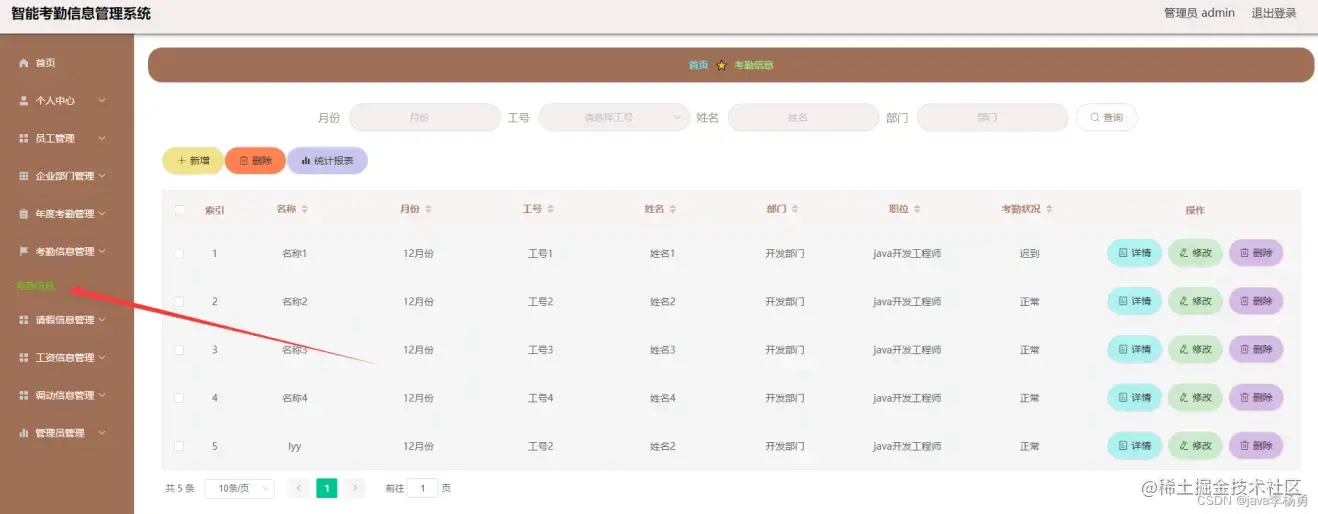This screenshot has height=514, width=1318.
Task: Open the 调动信息管理 sidebar menu
Action: tap(67, 395)
